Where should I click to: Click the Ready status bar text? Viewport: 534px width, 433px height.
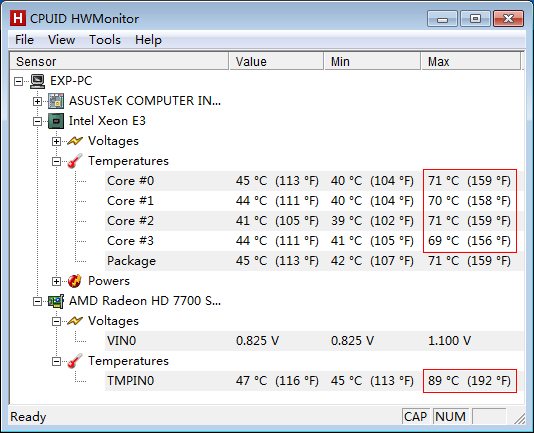tap(28, 417)
